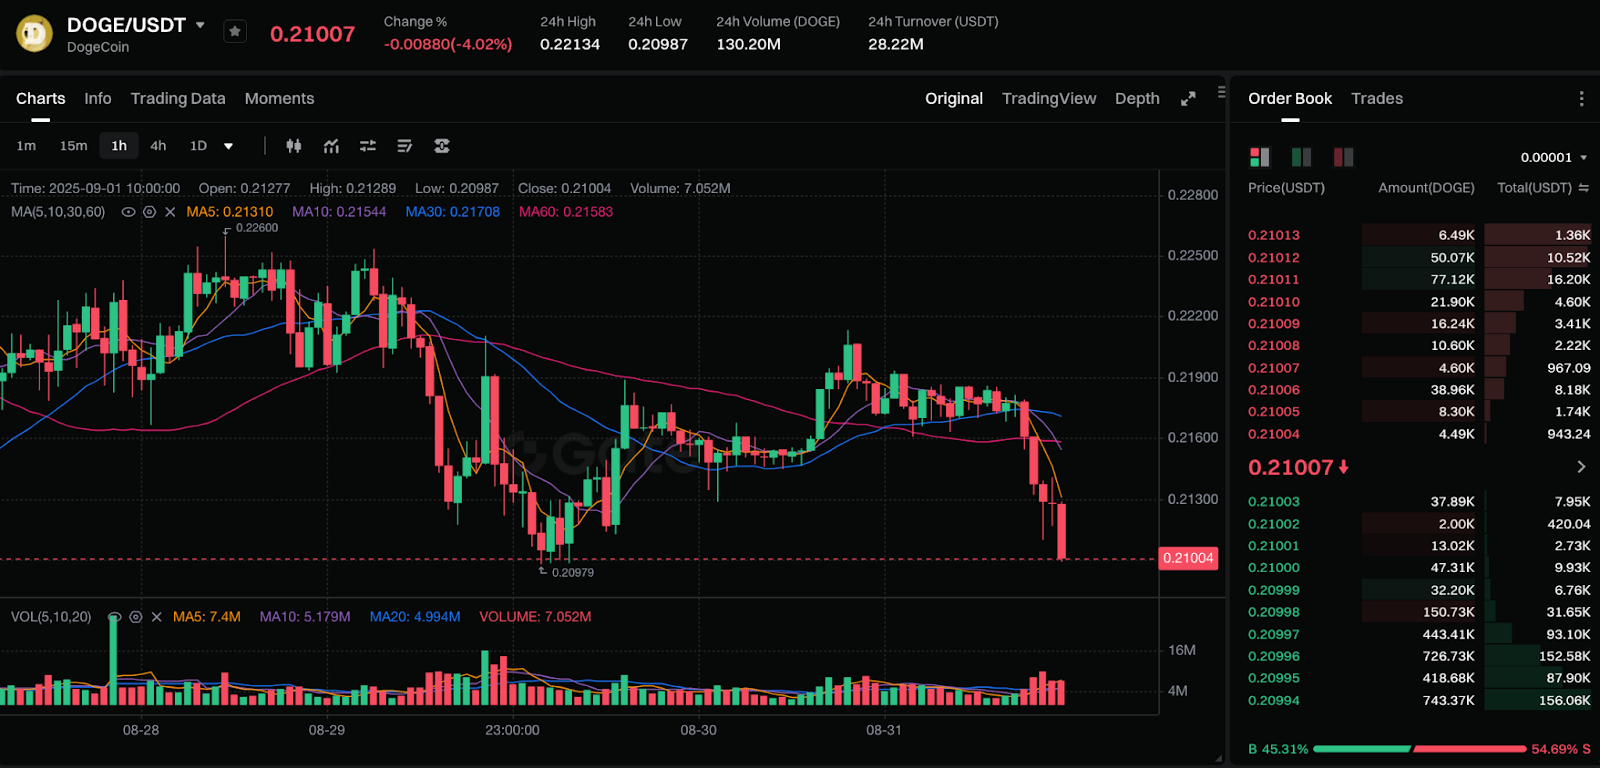Switch to Order Book tab

pyautogui.click(x=1290, y=99)
